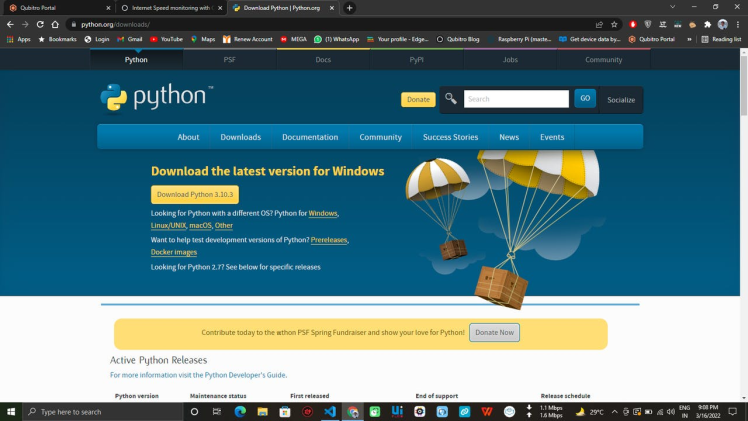748x421 pixels.
Task: Open the About menu
Action: 188,137
